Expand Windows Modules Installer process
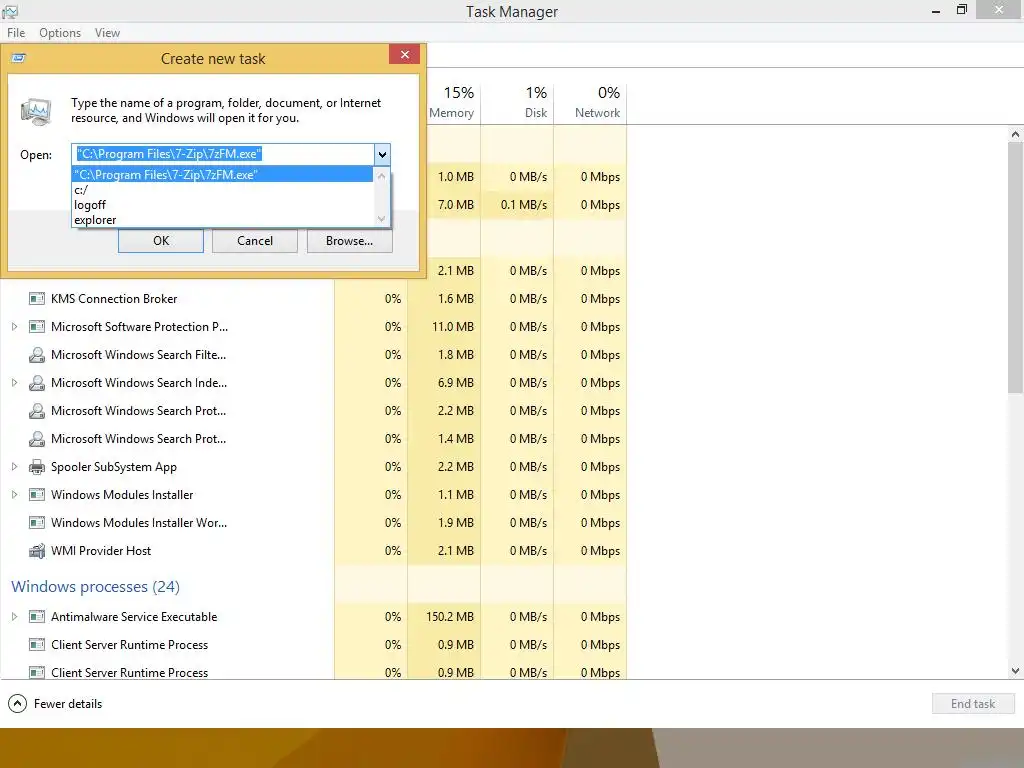1024x768 pixels. click(x=14, y=494)
